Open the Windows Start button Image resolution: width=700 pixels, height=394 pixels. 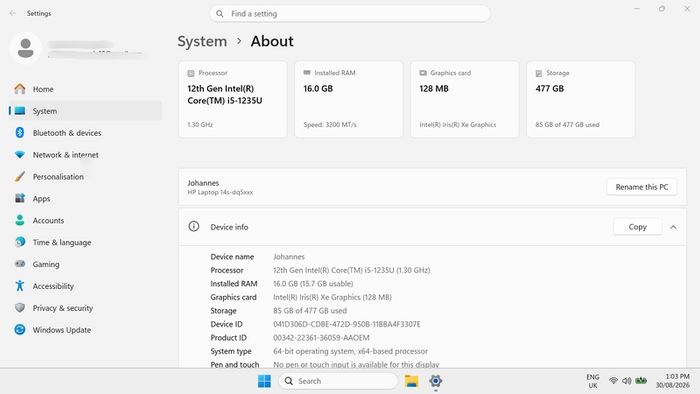tap(264, 381)
